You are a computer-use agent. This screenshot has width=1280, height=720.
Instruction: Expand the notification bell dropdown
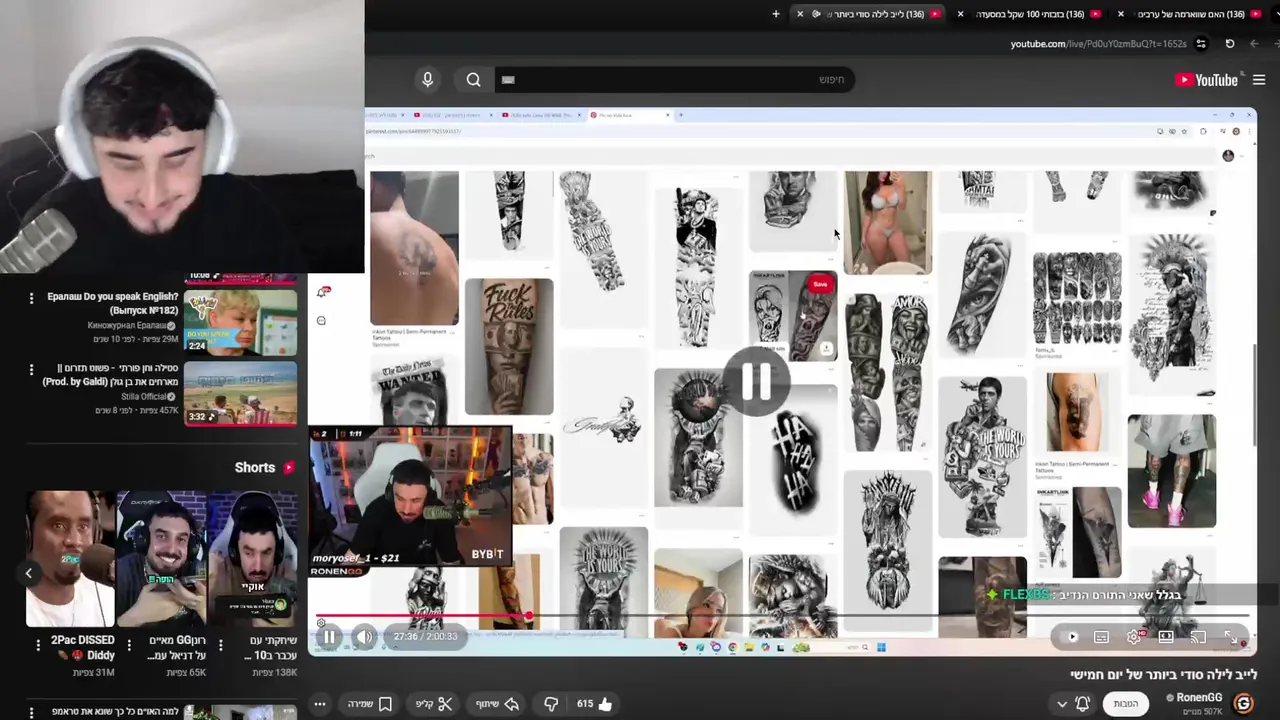click(1073, 704)
